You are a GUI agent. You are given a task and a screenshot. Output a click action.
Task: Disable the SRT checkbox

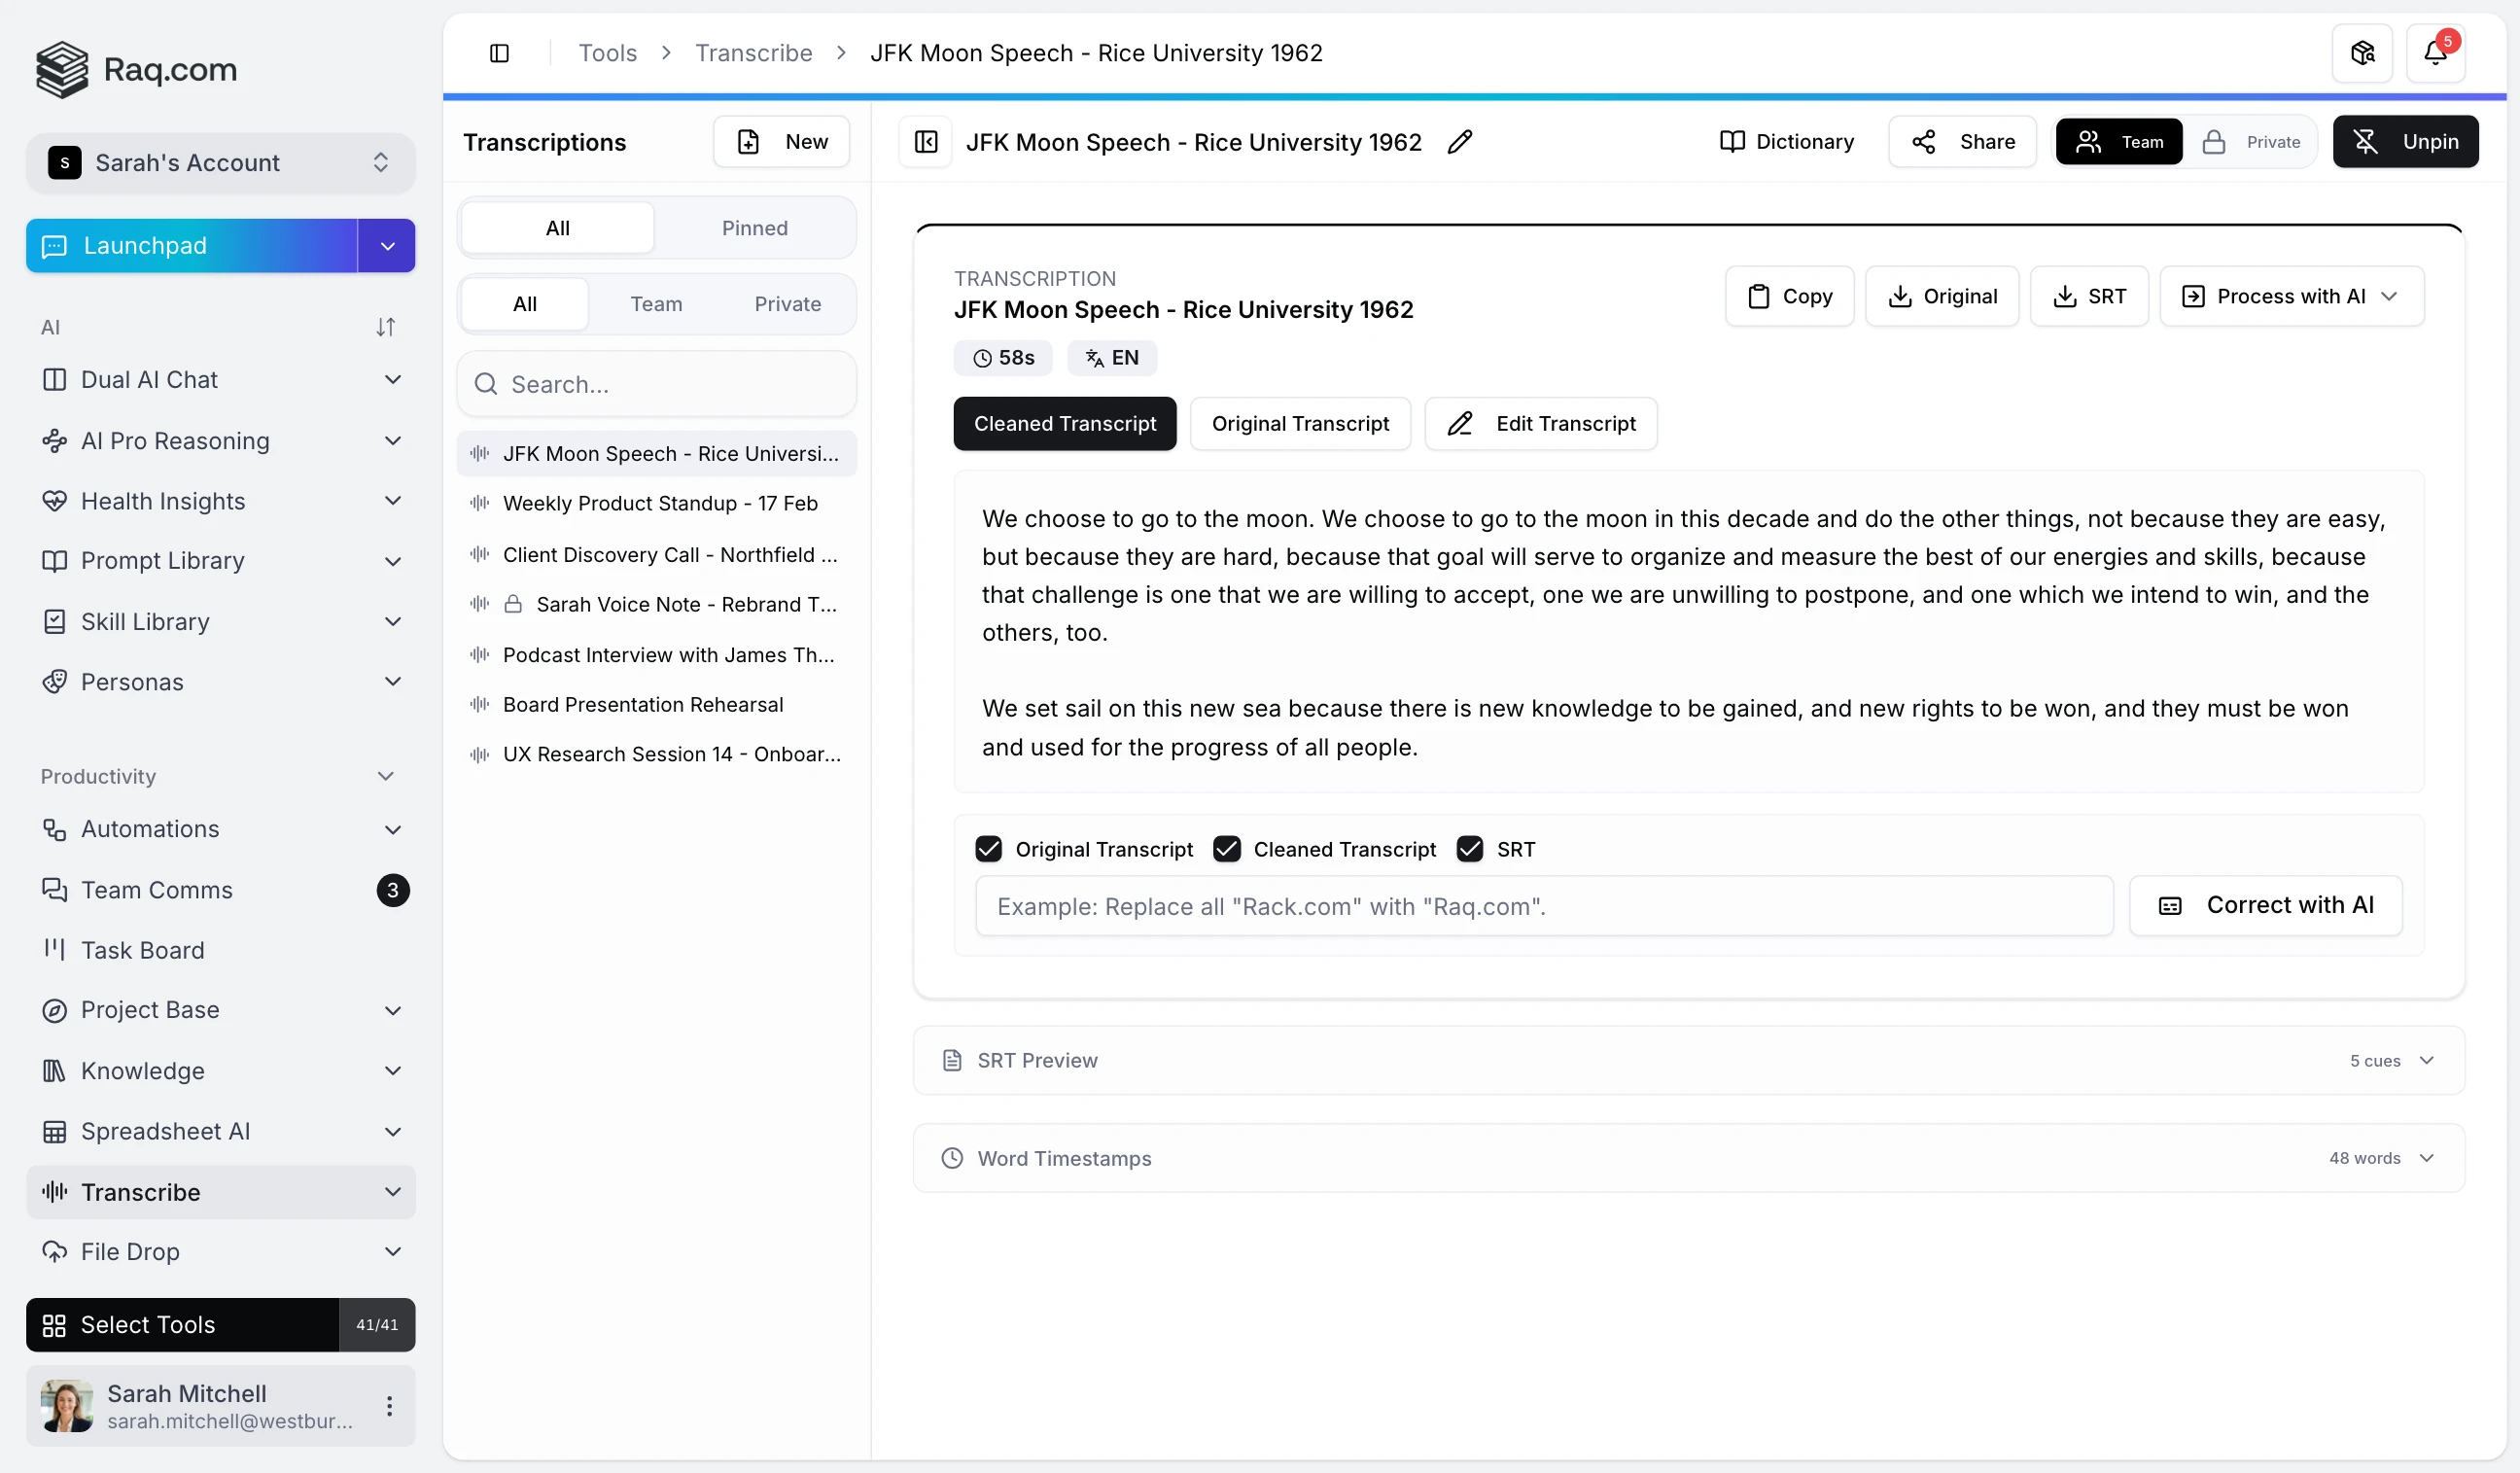1469,848
